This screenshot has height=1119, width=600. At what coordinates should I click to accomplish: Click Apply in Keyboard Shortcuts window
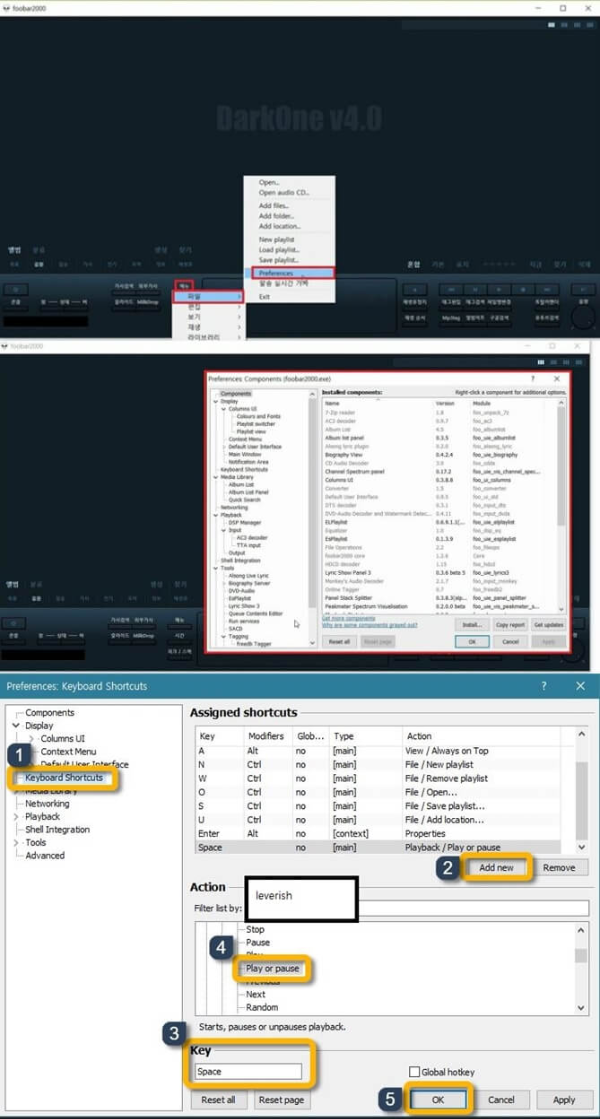[x=564, y=1100]
